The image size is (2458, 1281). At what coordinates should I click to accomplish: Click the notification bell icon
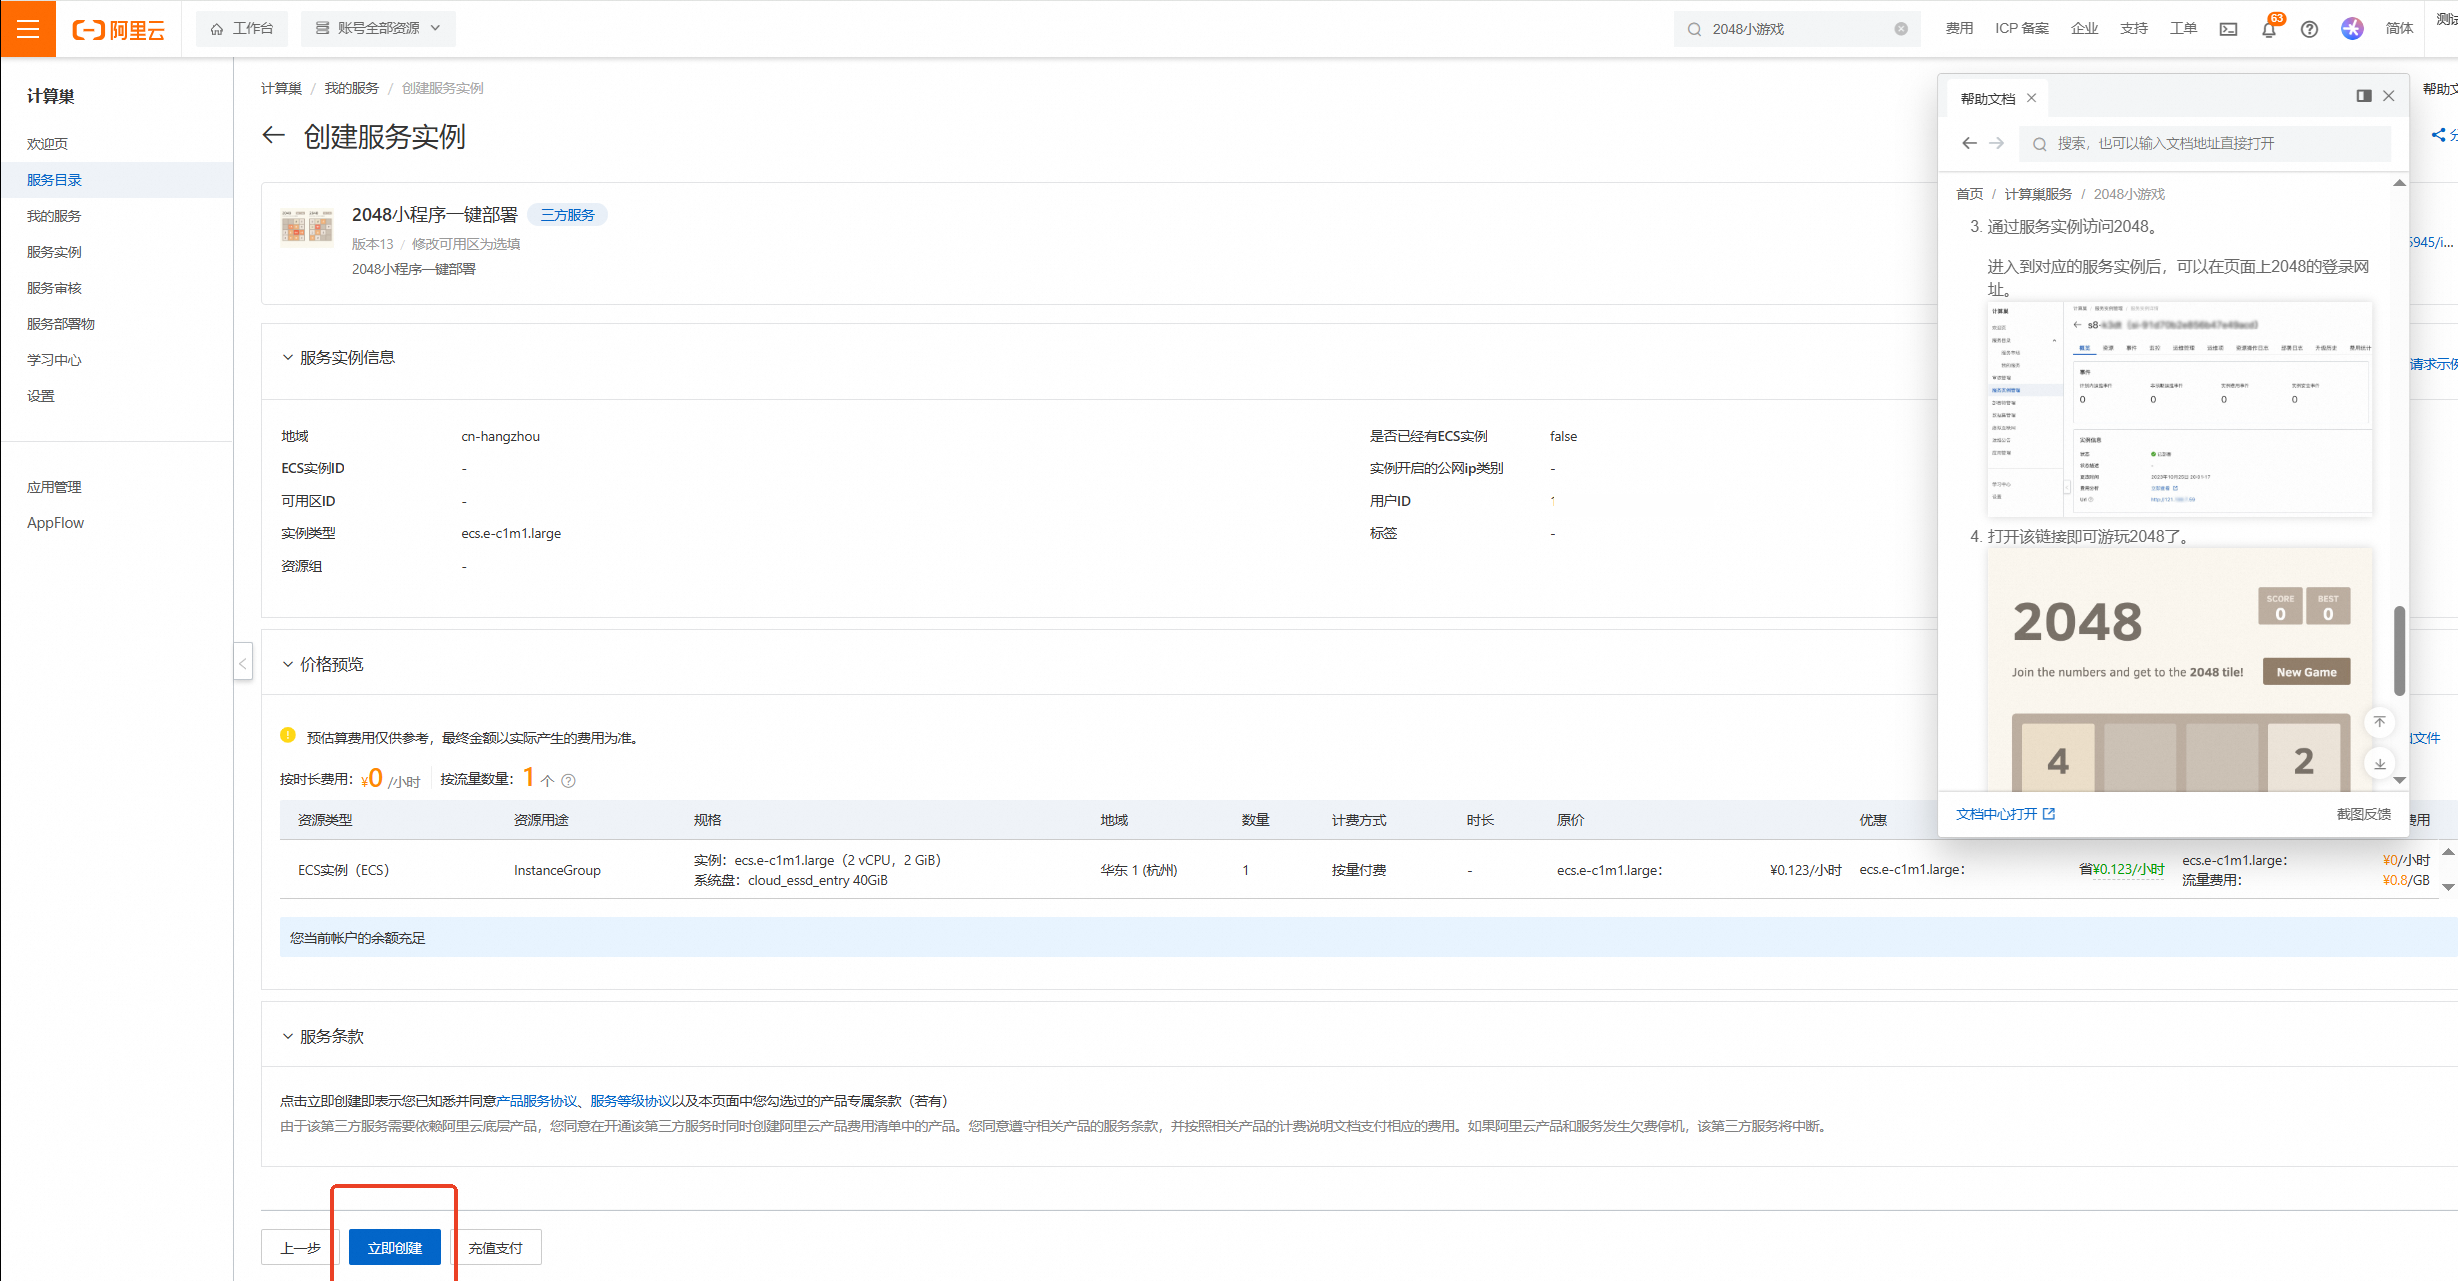coord(2268,29)
